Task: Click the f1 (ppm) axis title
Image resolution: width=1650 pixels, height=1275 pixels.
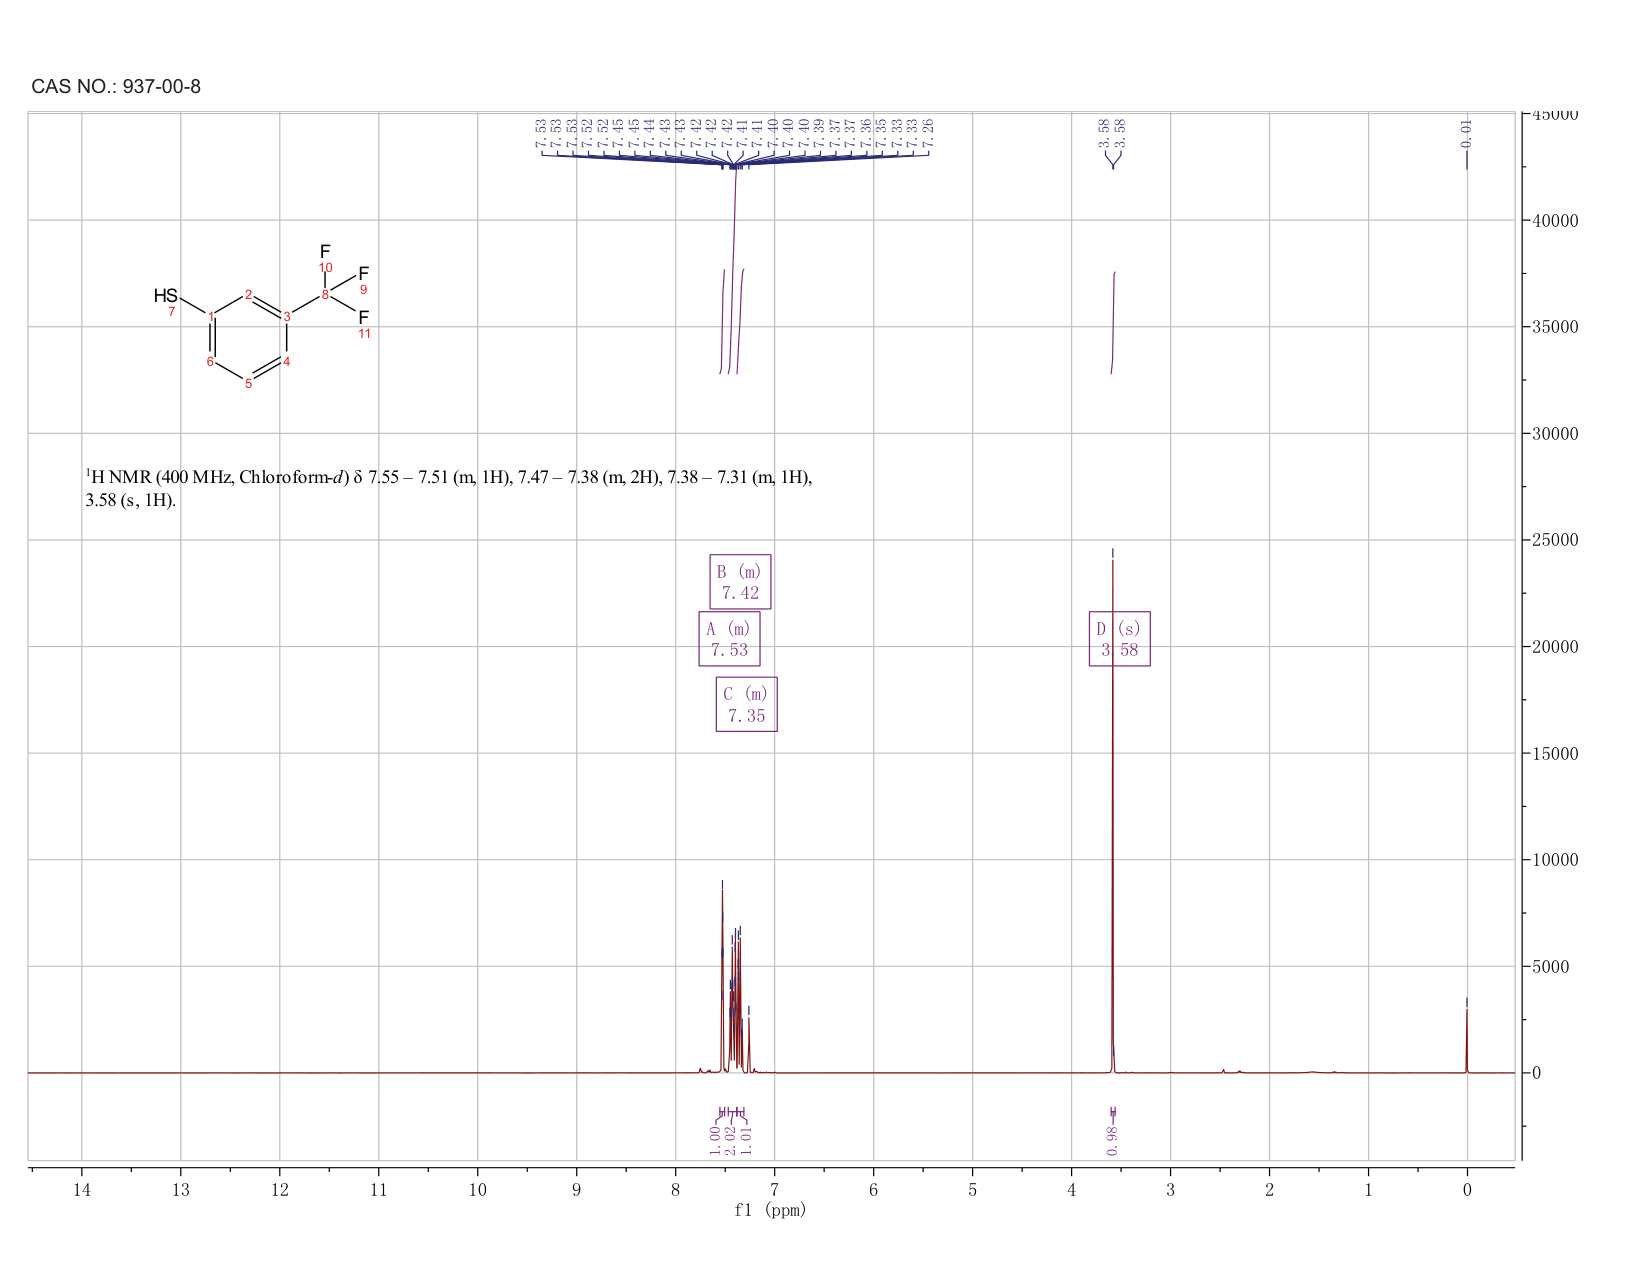Action: [770, 1210]
